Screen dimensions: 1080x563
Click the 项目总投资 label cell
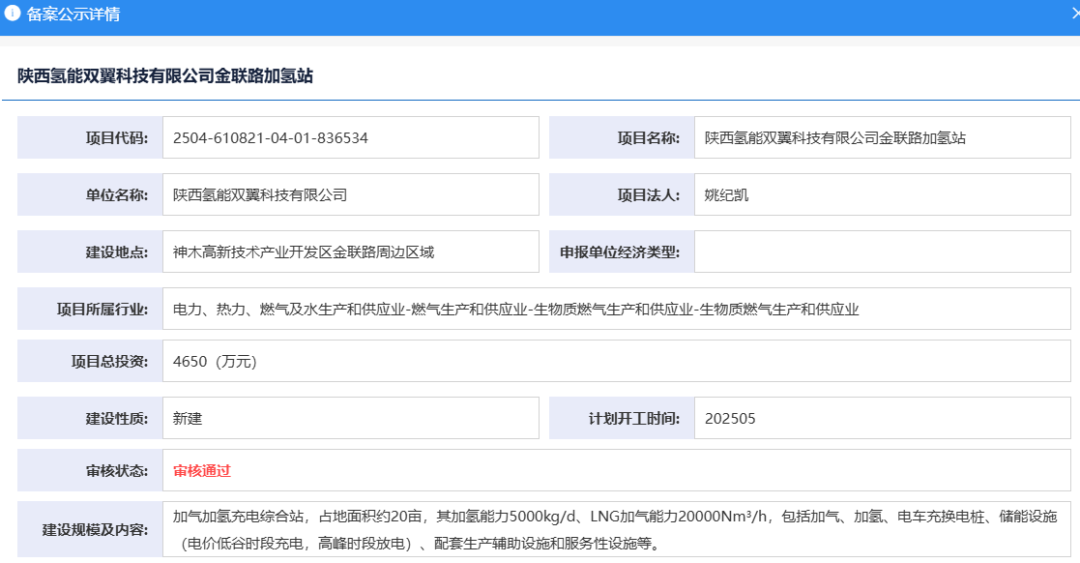(90, 362)
